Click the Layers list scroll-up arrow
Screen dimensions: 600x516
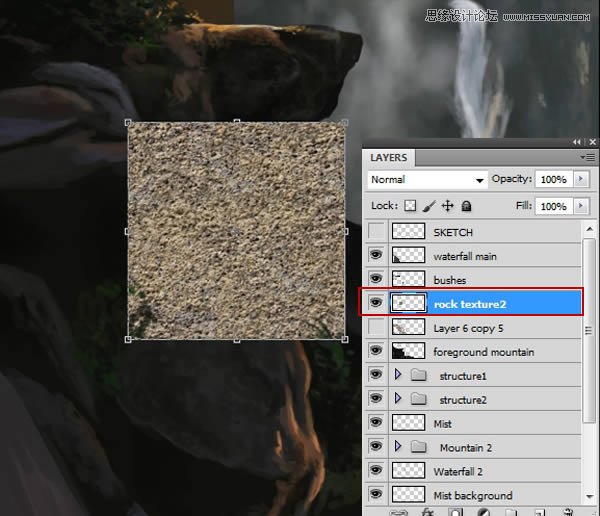coord(589,229)
